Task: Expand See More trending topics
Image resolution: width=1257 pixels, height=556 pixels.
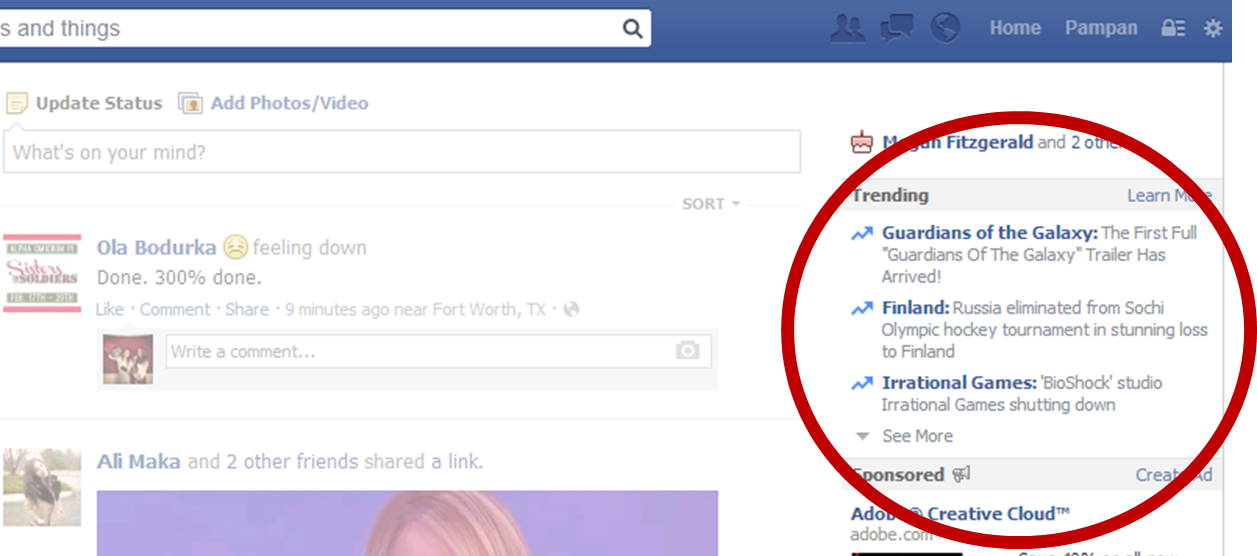Action: (x=916, y=436)
